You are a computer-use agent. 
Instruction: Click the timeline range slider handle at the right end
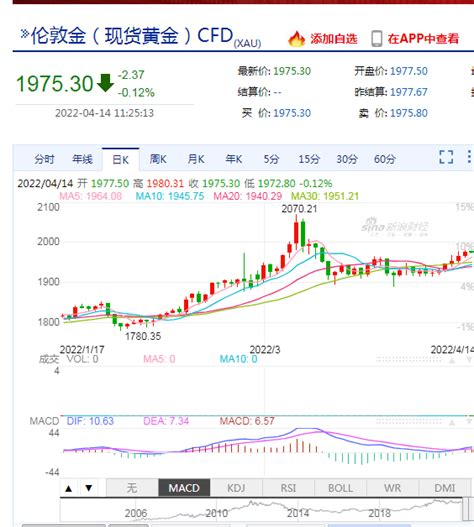tap(466, 510)
